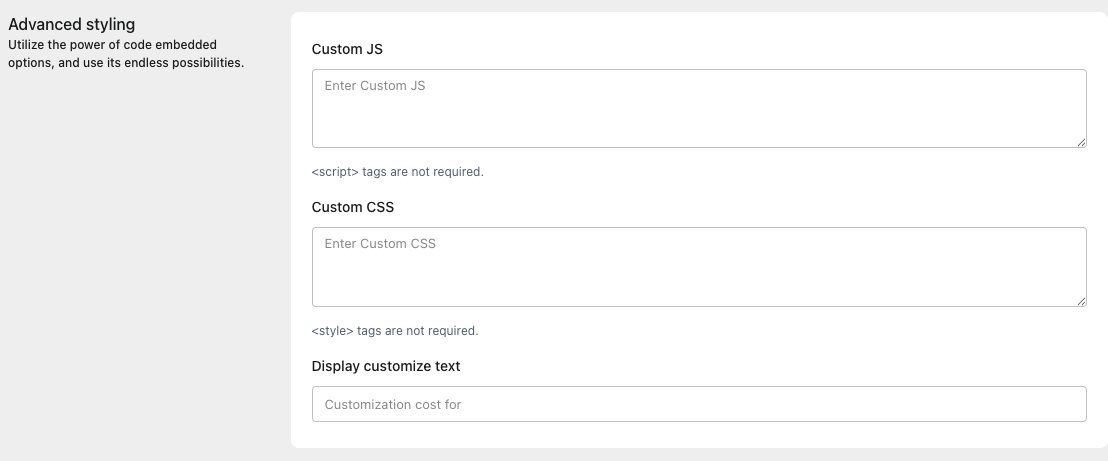Image resolution: width=1108 pixels, height=461 pixels.
Task: Click the Custom CSS textarea resize handle
Action: (1081, 301)
